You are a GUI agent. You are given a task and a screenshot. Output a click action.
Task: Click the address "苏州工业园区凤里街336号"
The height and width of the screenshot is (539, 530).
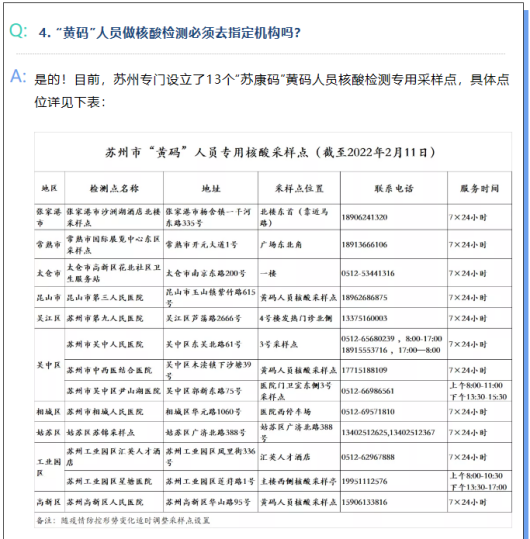coord(211,456)
